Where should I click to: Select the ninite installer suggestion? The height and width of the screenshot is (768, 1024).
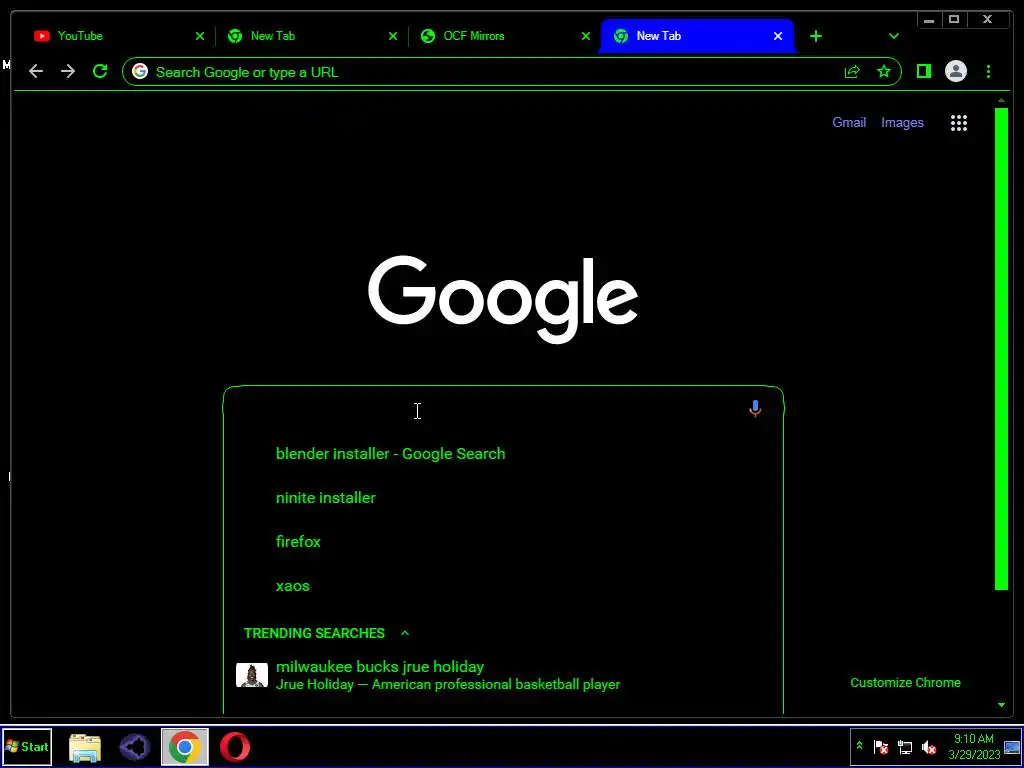pos(503,498)
